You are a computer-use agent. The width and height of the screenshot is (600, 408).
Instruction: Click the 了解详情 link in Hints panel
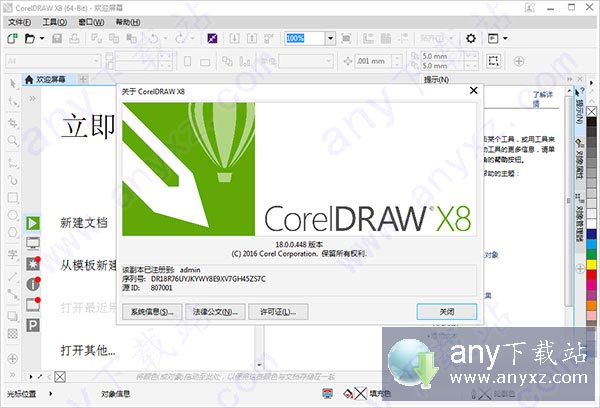[x=542, y=99]
